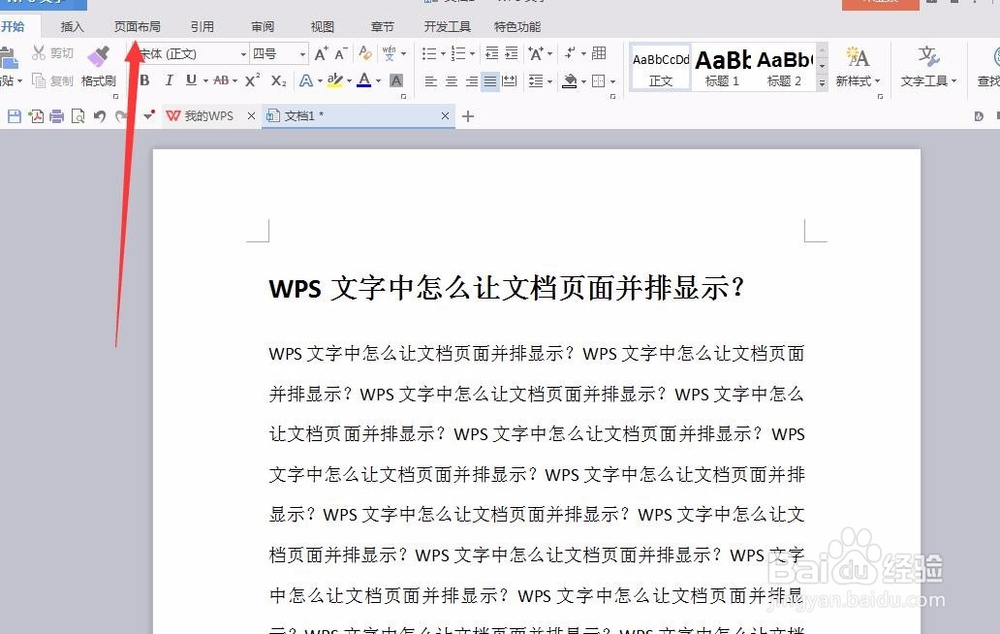Center align text
Image resolution: width=1000 pixels, height=634 pixels.
point(452,82)
